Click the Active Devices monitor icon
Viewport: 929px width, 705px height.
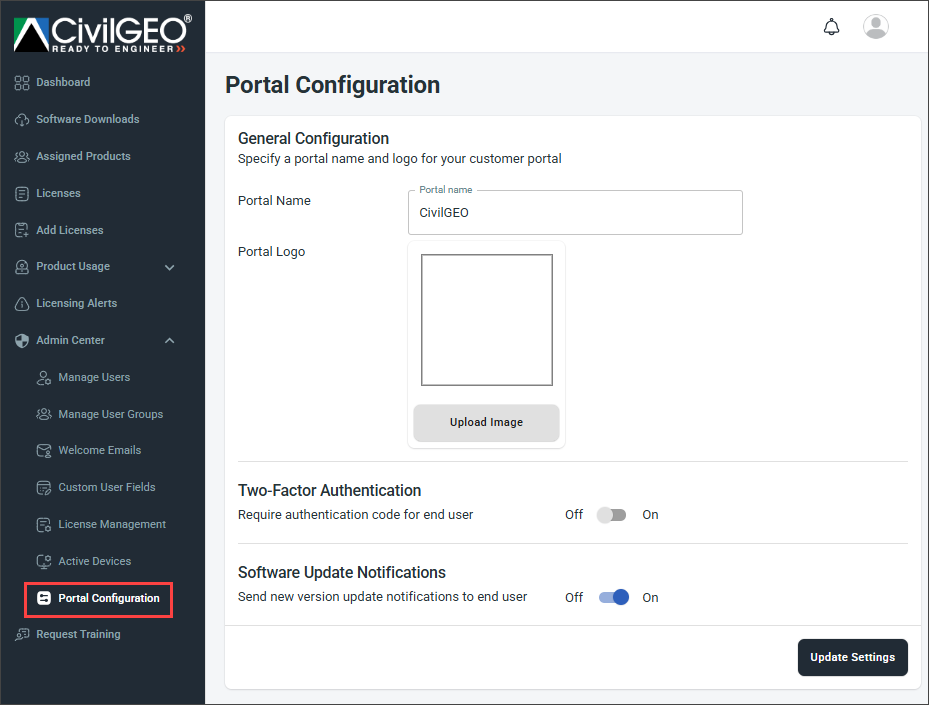tap(44, 562)
